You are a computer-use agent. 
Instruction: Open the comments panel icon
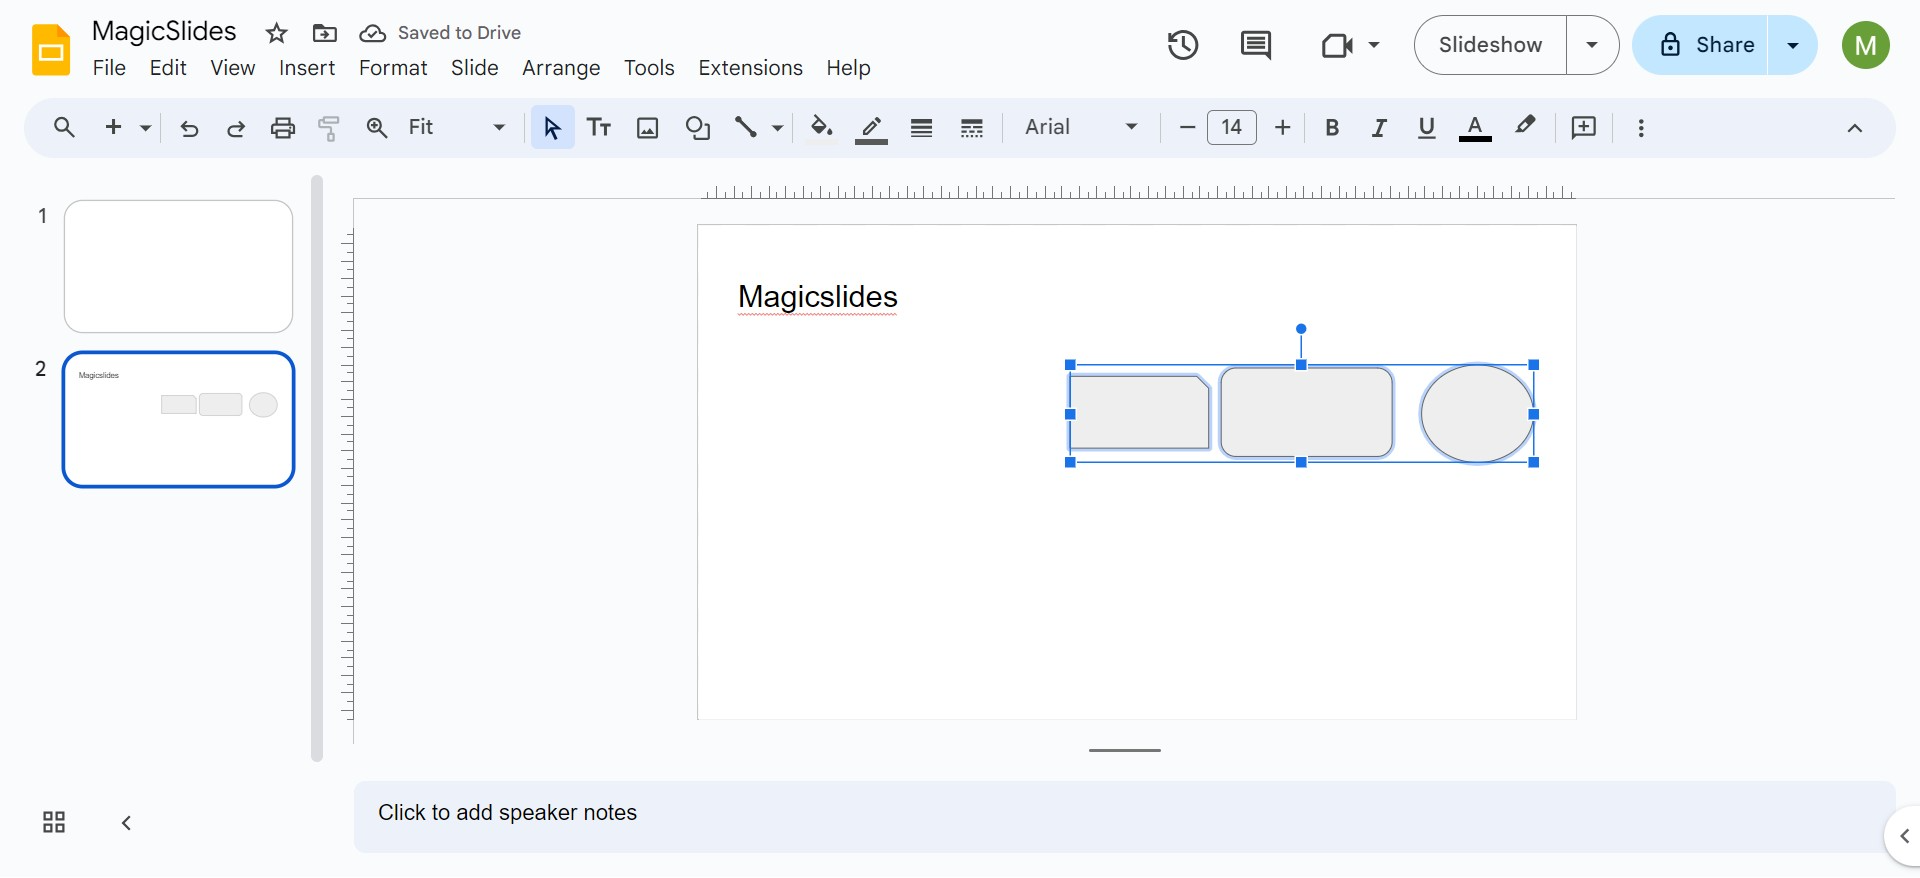click(x=1255, y=45)
